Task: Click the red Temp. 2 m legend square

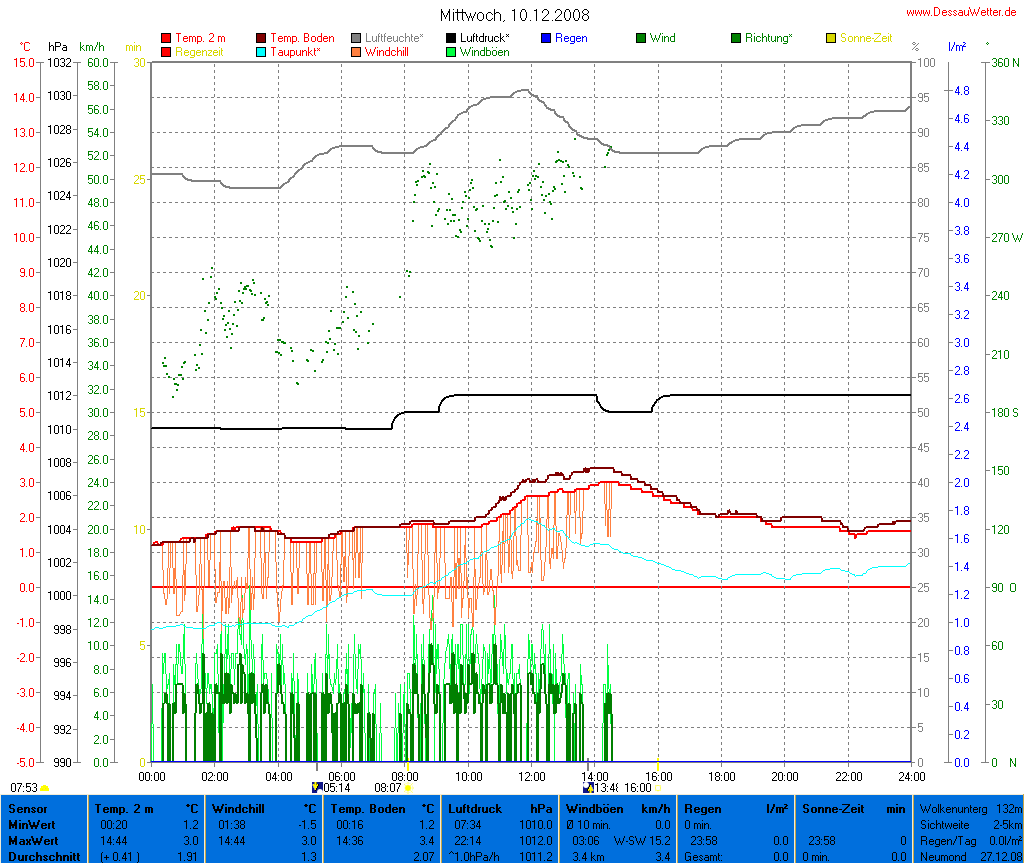Action: click(166, 39)
